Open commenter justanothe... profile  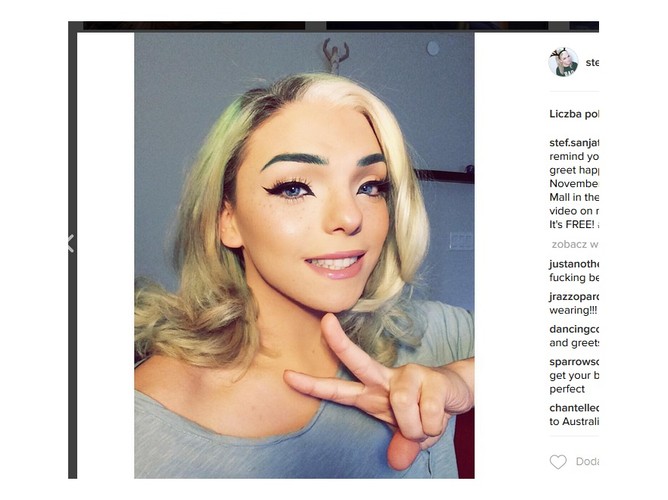574,264
